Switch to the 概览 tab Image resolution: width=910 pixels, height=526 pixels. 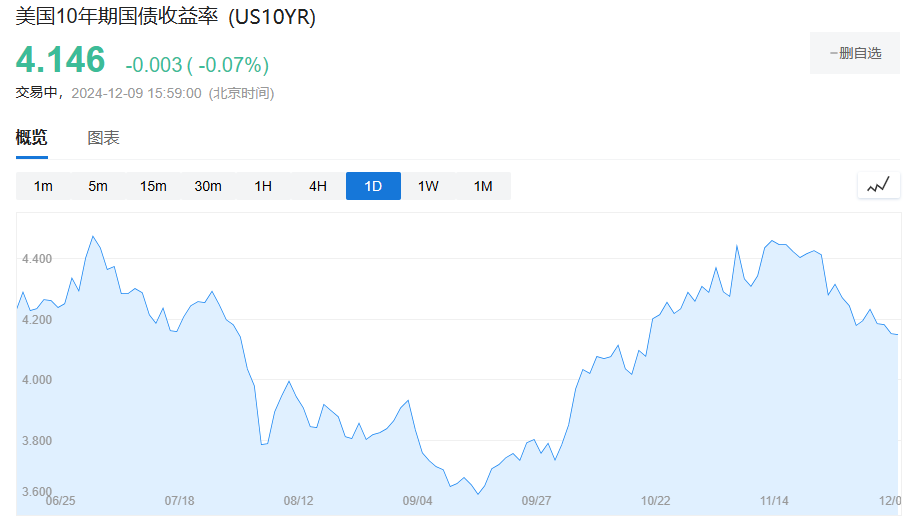point(31,138)
